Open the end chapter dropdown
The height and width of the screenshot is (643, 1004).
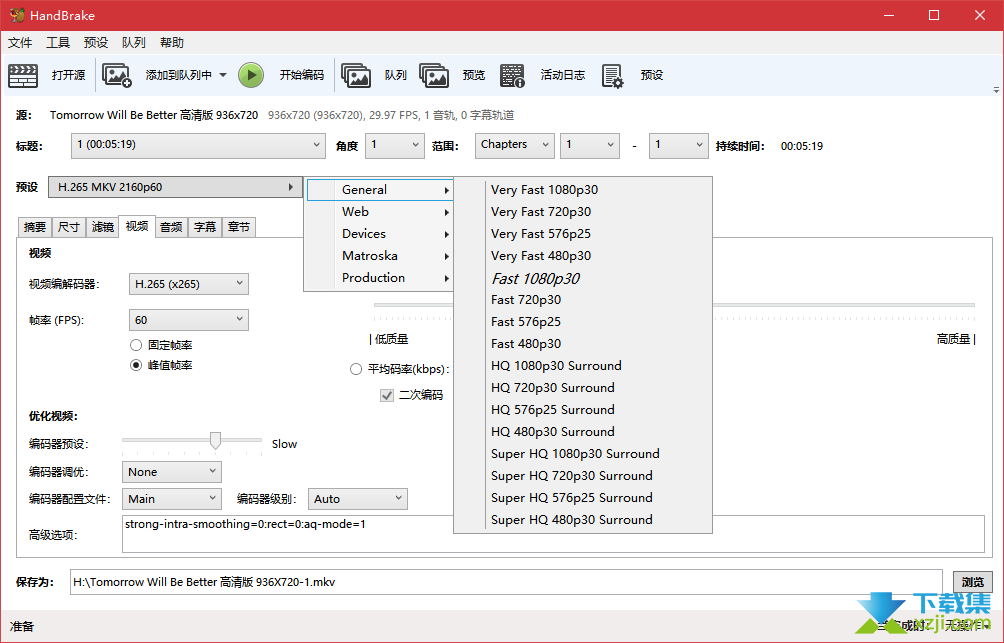click(679, 145)
